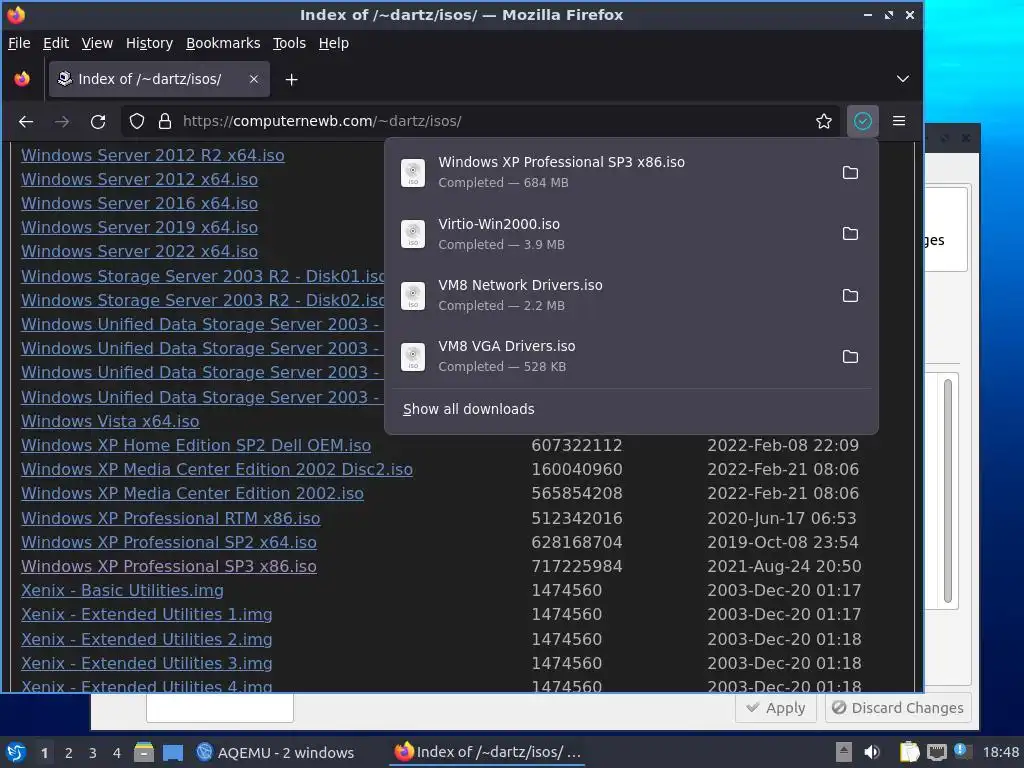Click the VM8 Network Drivers.iso file icon
Screen dimensions: 1024x768
coord(413,296)
